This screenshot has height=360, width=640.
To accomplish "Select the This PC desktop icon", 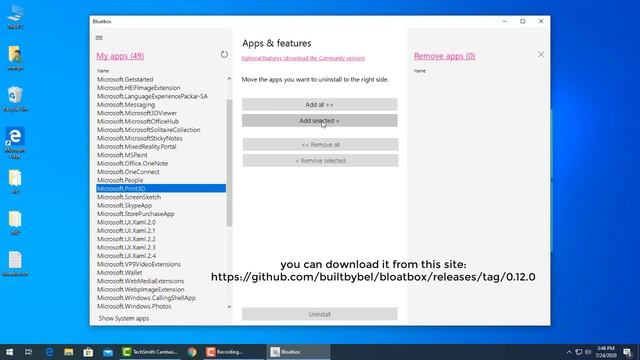I will coord(15,17).
